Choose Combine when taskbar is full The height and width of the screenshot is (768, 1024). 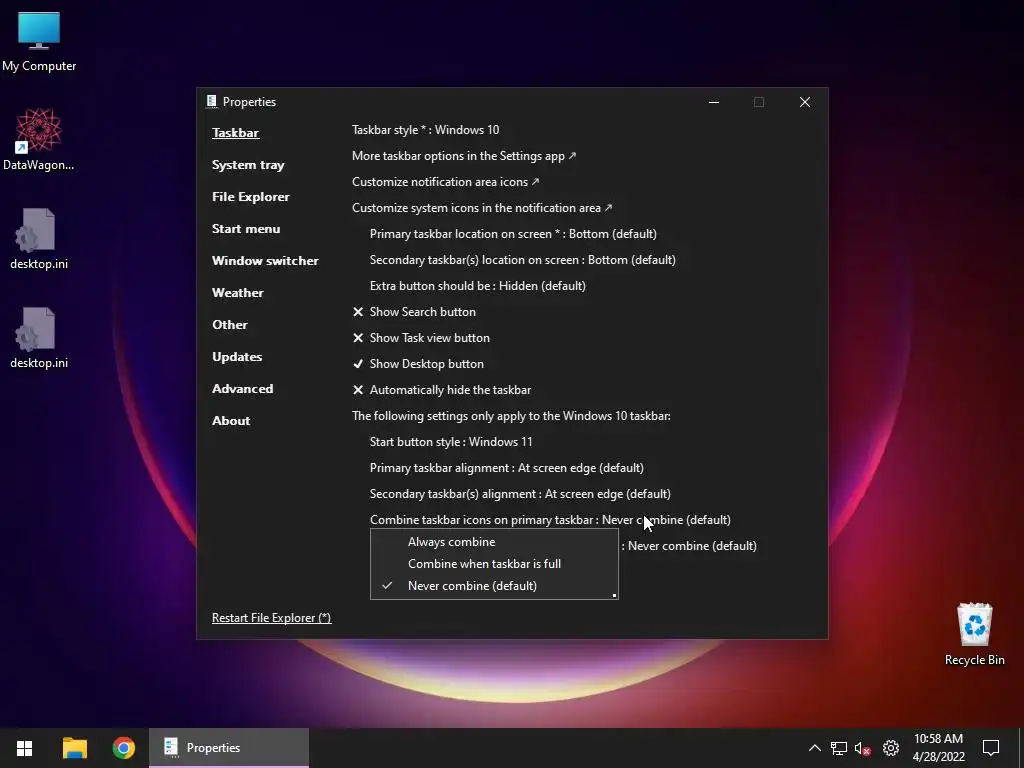[494, 564]
